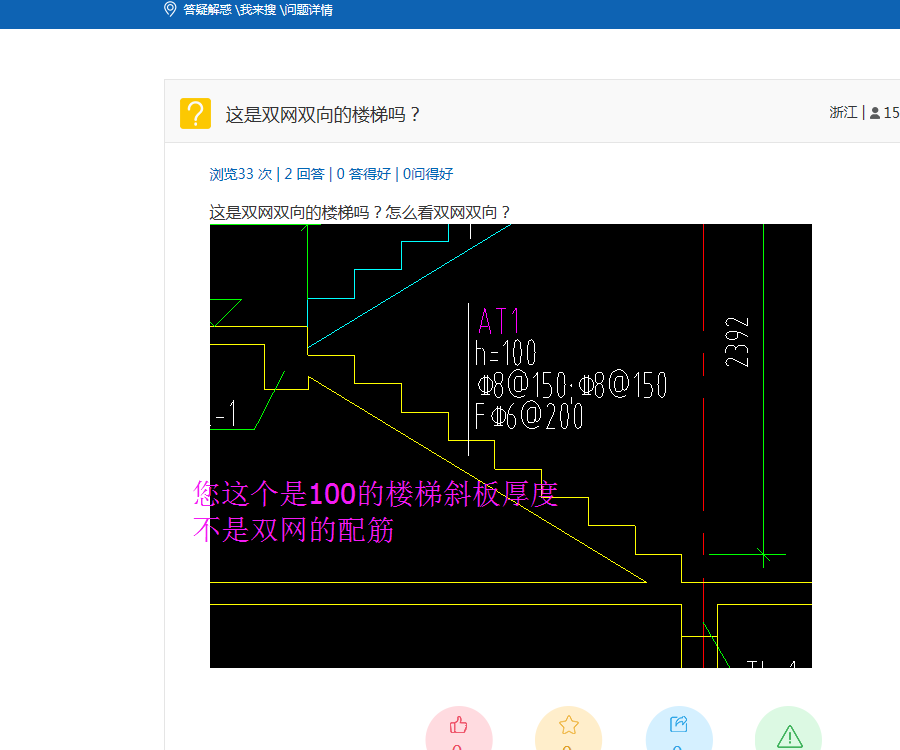Click the location pin icon in breadcrumb
Image resolution: width=900 pixels, height=750 pixels.
click(x=170, y=9)
